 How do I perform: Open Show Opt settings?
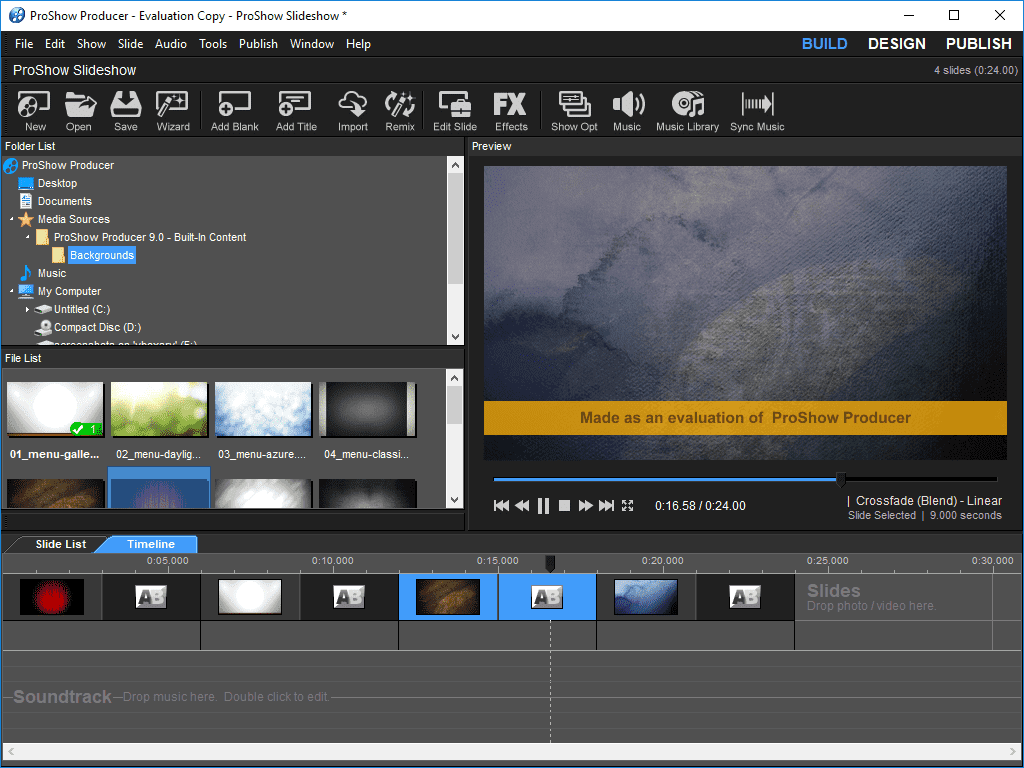pos(574,110)
